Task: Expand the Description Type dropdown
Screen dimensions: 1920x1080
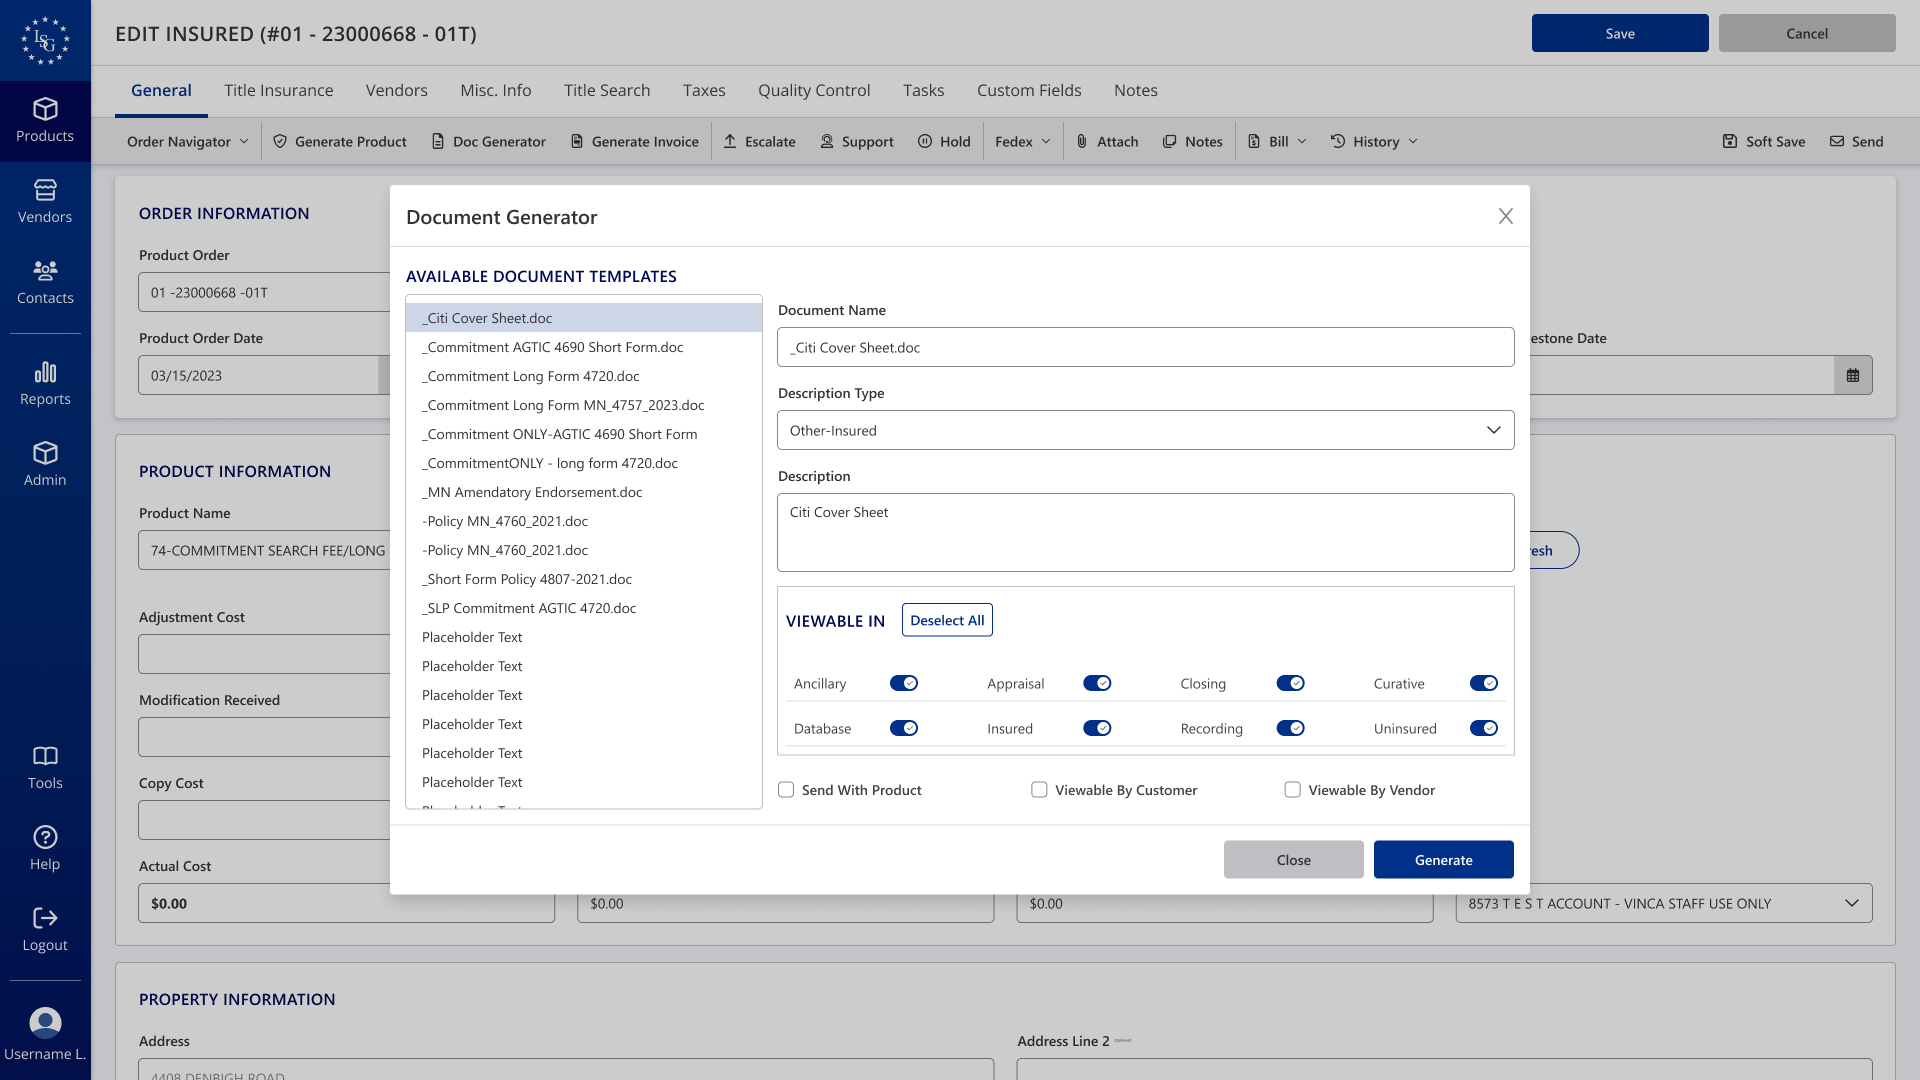Action: coord(1145,430)
